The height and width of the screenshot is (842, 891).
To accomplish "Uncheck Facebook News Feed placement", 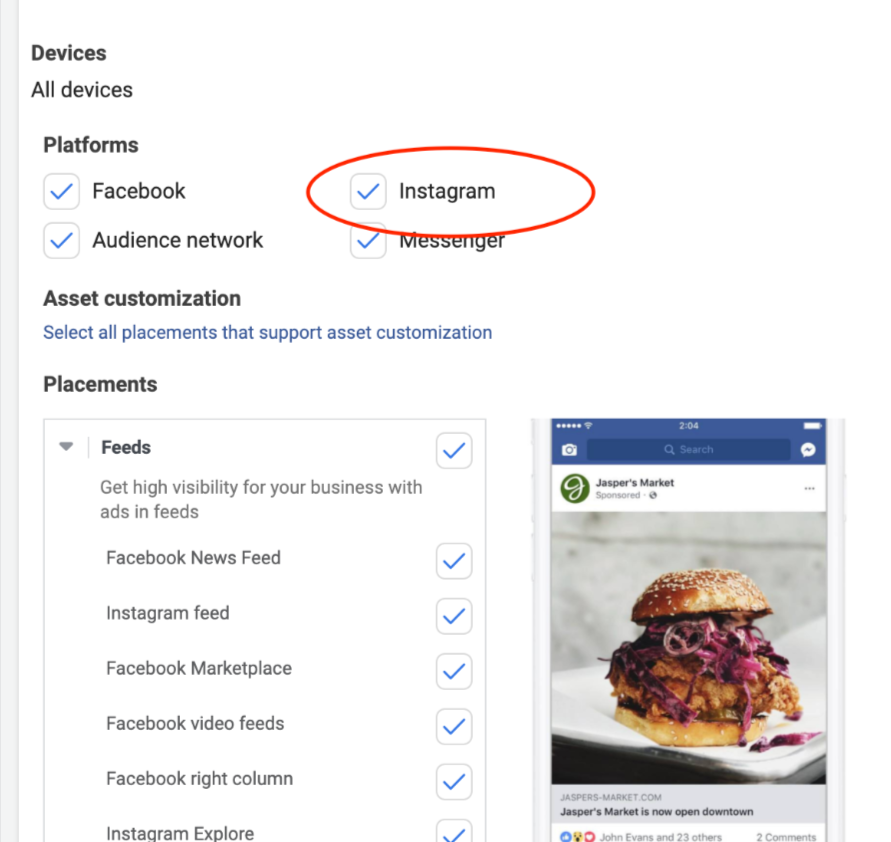I will (454, 561).
